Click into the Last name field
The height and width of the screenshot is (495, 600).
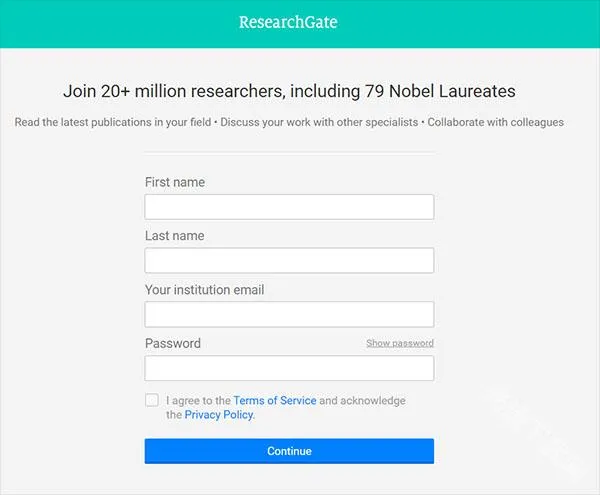click(289, 261)
